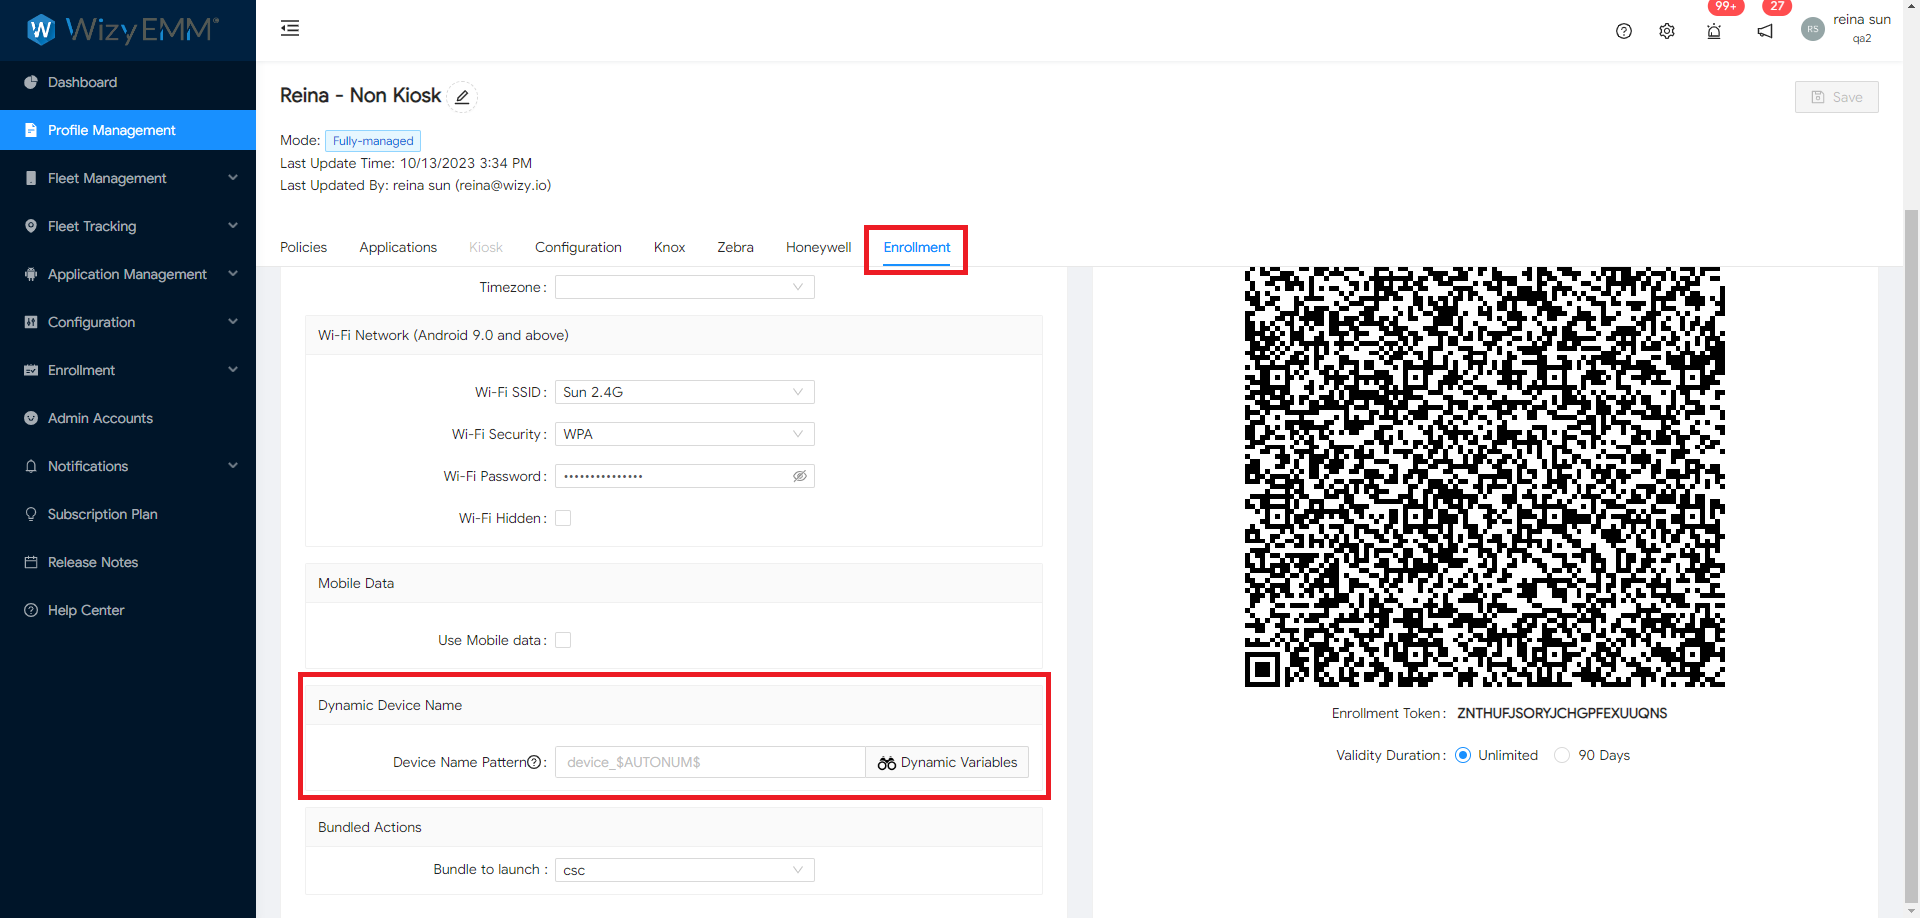Click the enrollment token ZNTHUFJSORYJCHGPFEXUUQNS
The width and height of the screenshot is (1925, 918).
coord(1561,713)
